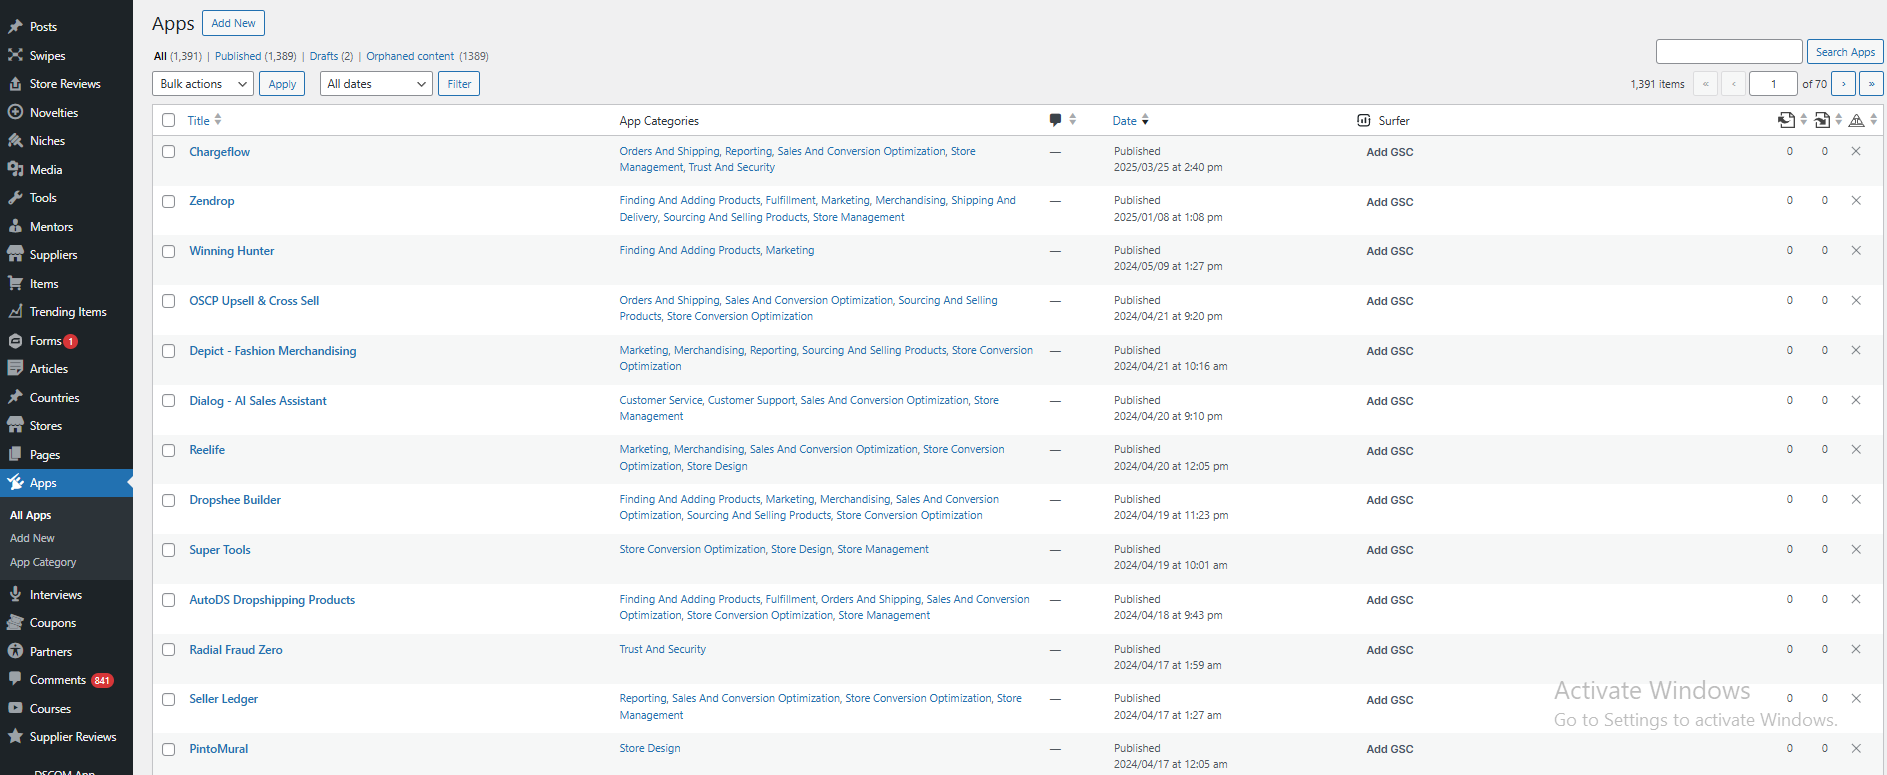Sort the list by Date column

click(x=1131, y=120)
